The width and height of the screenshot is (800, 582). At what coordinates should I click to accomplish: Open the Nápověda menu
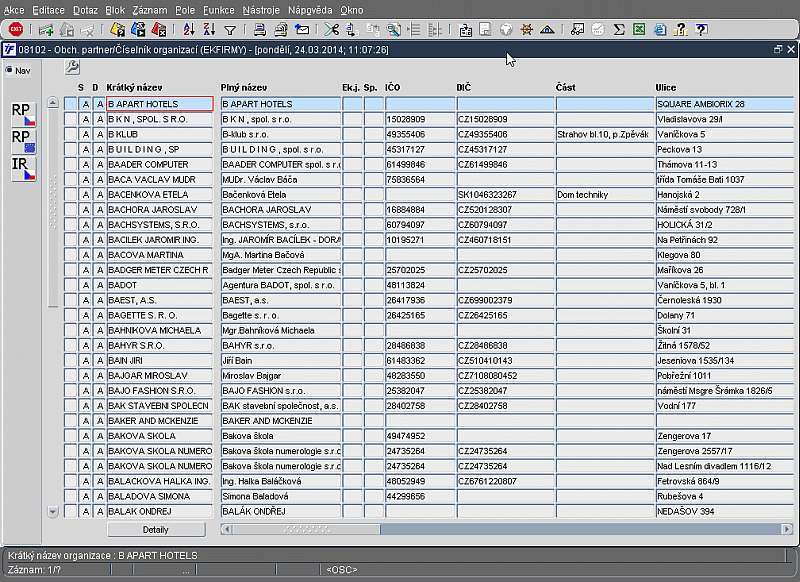[310, 8]
